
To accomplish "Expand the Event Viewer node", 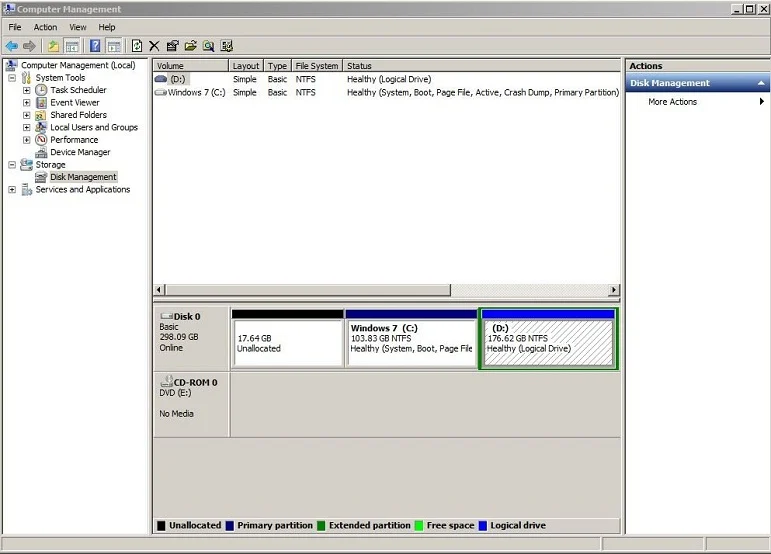I will tap(27, 102).
